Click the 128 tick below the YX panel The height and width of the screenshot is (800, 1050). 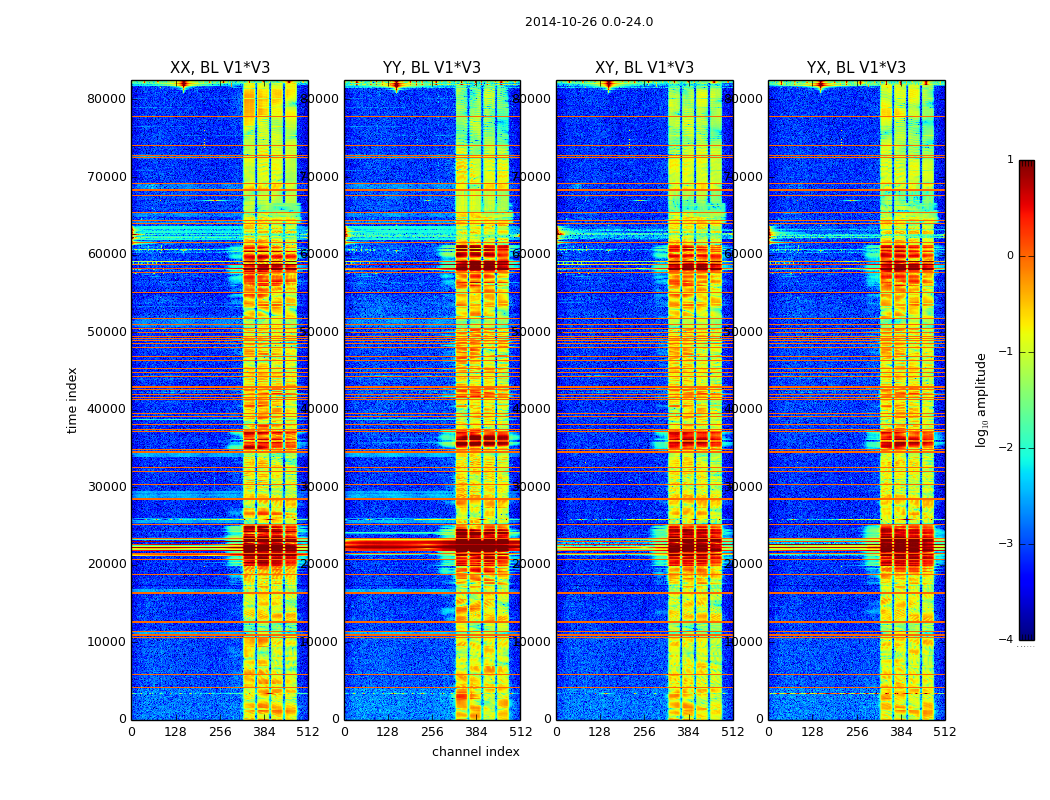(812, 732)
